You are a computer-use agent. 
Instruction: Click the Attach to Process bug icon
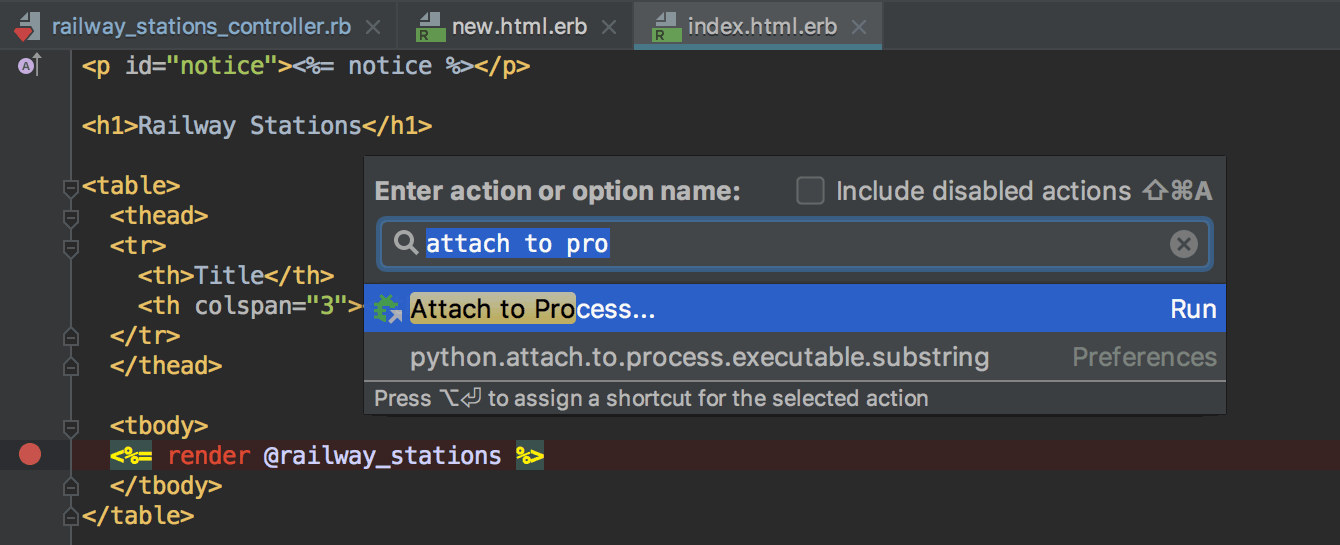(388, 309)
